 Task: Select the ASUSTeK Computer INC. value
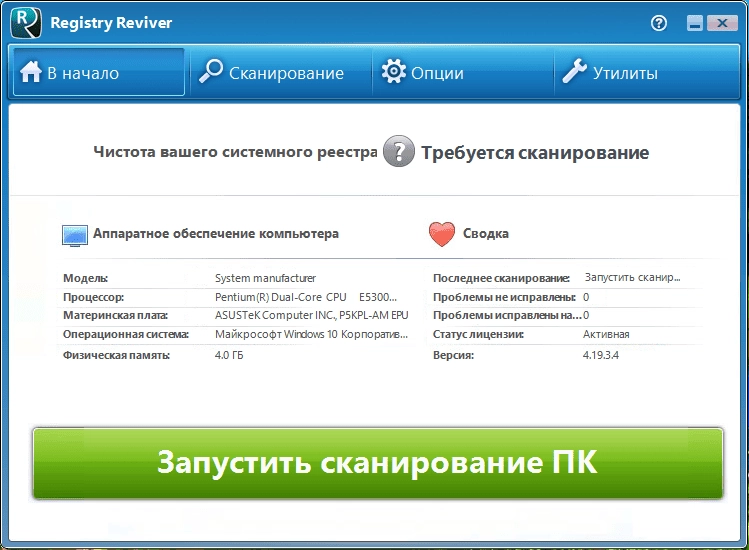(311, 315)
